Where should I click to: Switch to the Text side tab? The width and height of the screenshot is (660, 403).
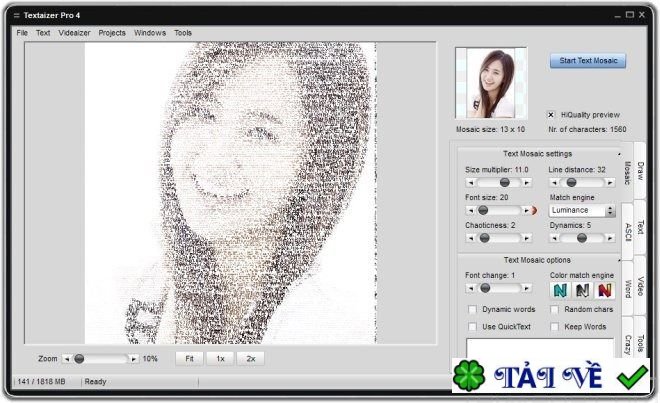tap(640, 227)
